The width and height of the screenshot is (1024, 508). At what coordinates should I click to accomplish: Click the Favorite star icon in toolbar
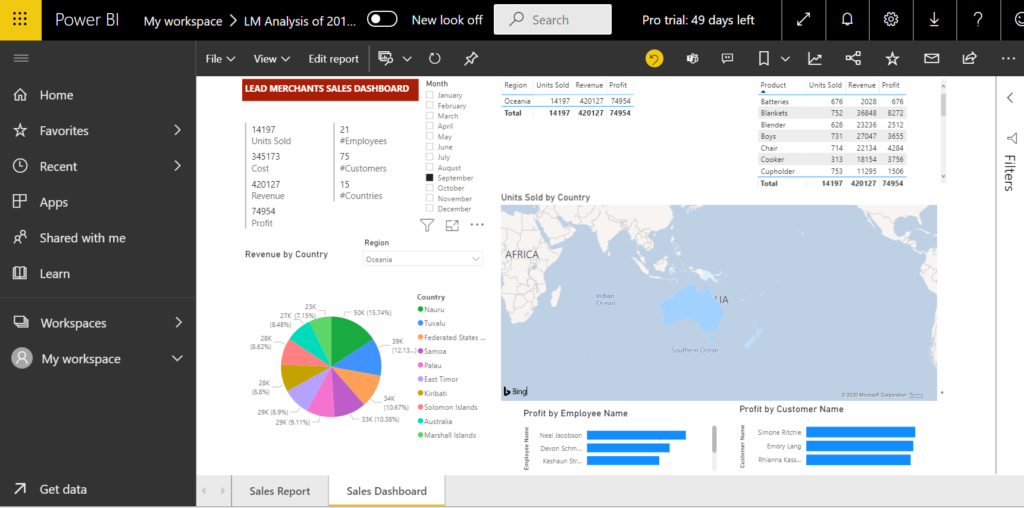tap(892, 59)
